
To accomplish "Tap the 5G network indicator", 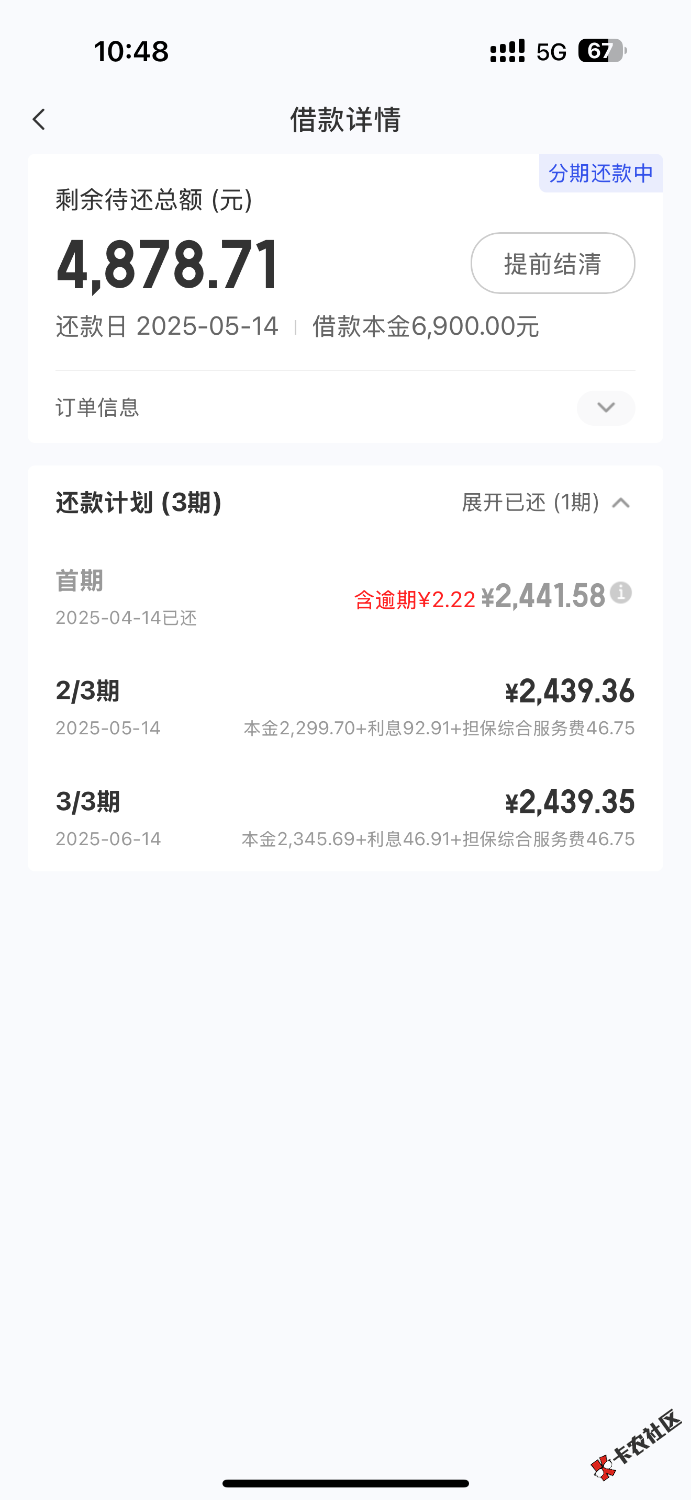I will 551,51.
